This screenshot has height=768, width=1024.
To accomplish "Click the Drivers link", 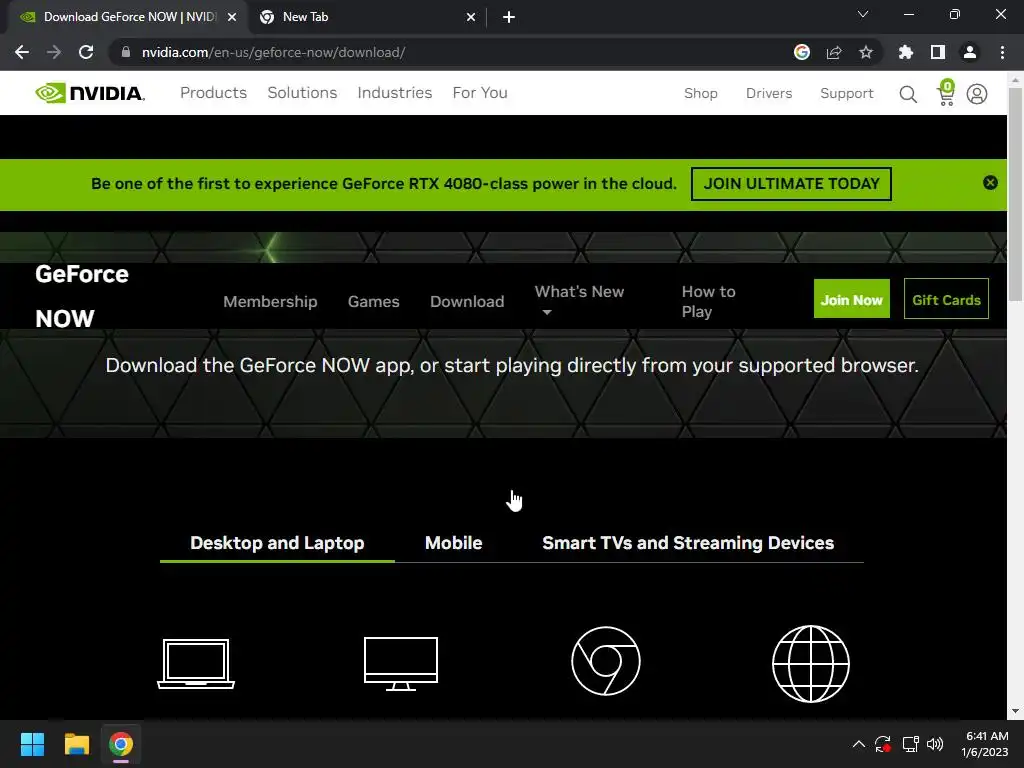I will click(769, 93).
